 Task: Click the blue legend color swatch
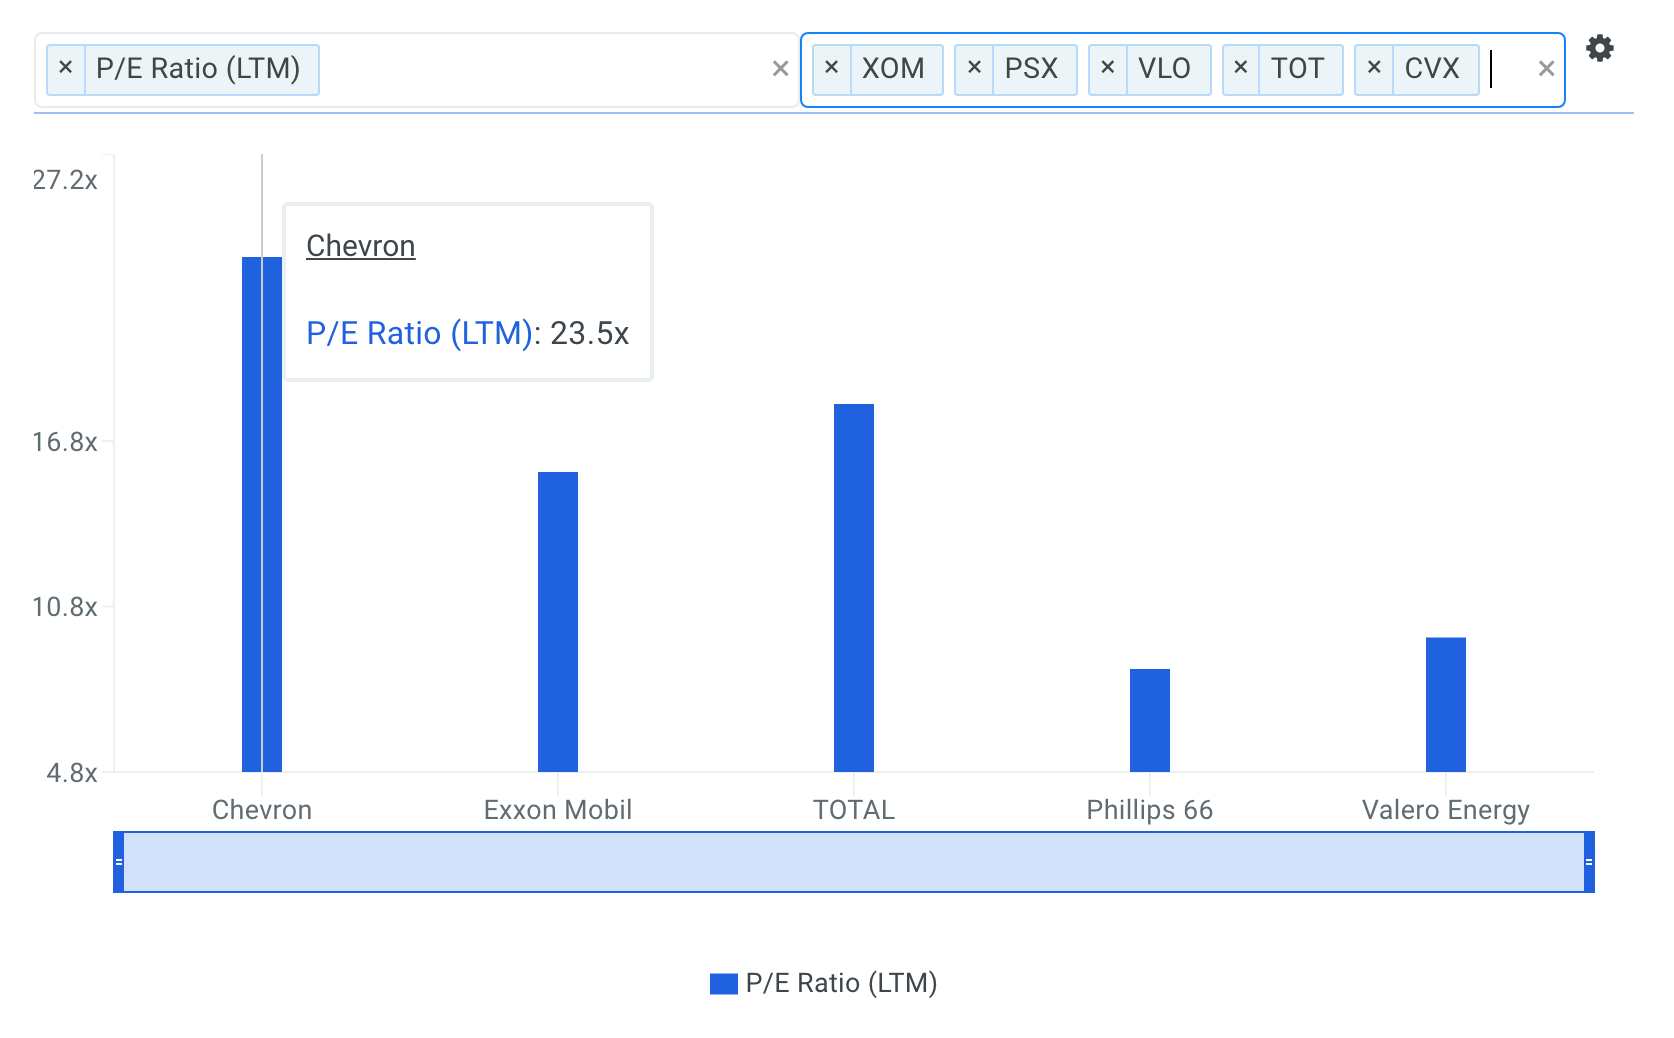pos(724,984)
